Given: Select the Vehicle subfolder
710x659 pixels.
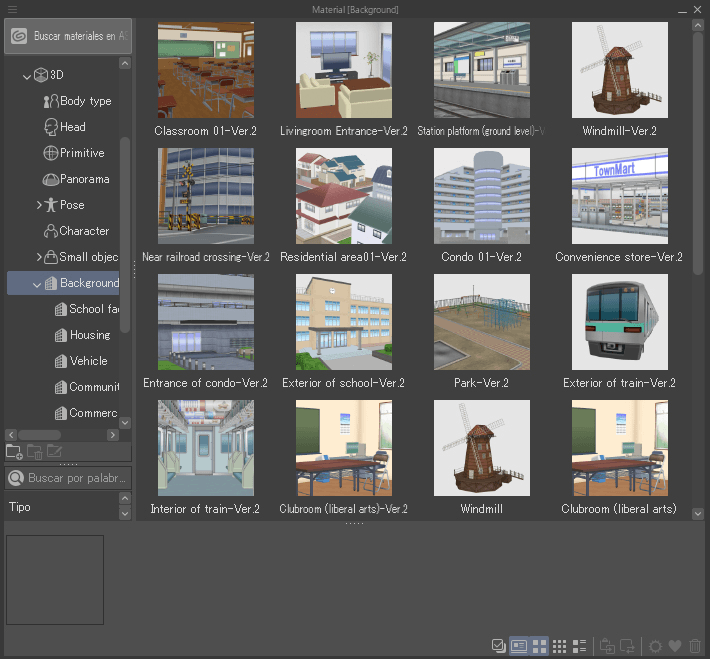Looking at the screenshot, I should tap(88, 361).
